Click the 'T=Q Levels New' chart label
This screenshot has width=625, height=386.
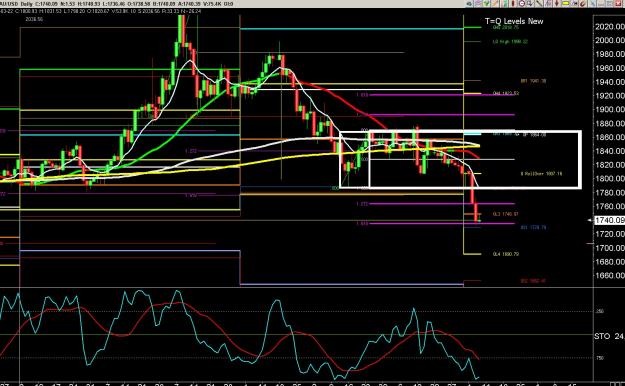click(514, 21)
